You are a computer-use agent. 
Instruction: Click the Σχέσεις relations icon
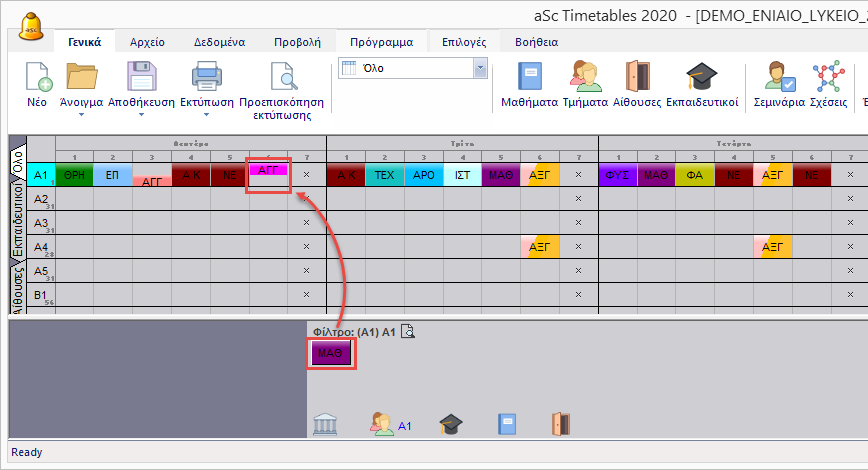(828, 78)
